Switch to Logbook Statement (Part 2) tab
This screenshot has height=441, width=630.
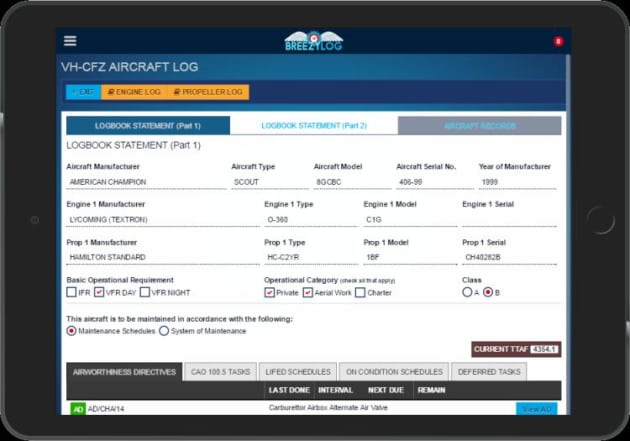tap(314, 126)
